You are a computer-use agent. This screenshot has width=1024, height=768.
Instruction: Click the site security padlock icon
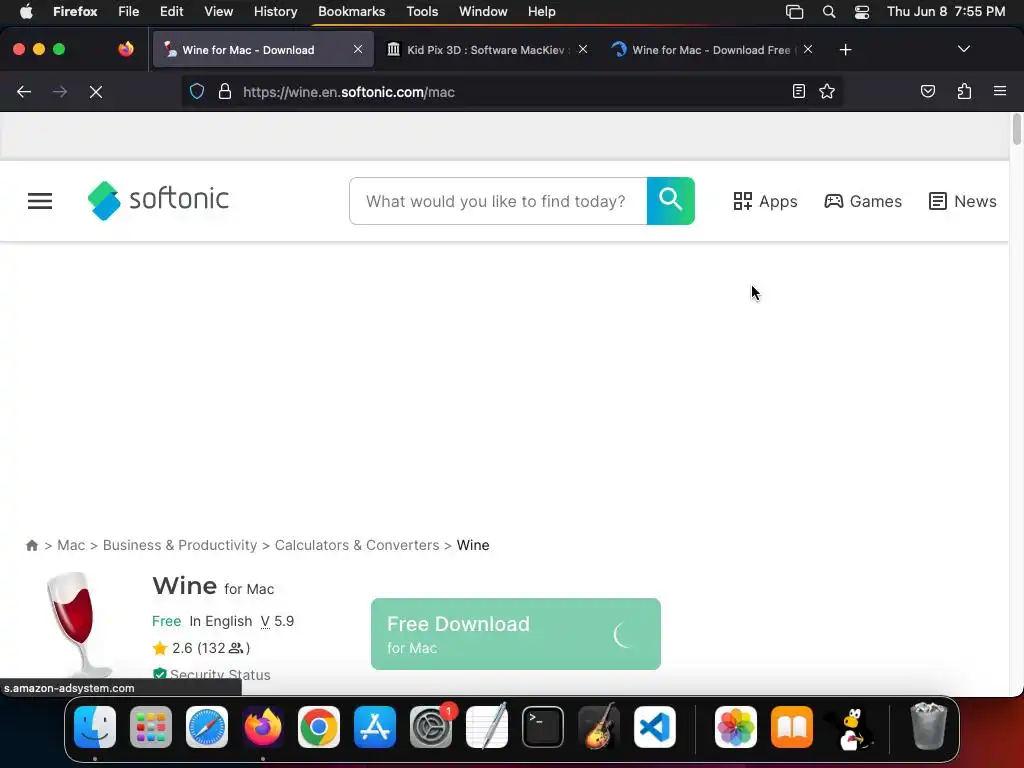pos(225,91)
